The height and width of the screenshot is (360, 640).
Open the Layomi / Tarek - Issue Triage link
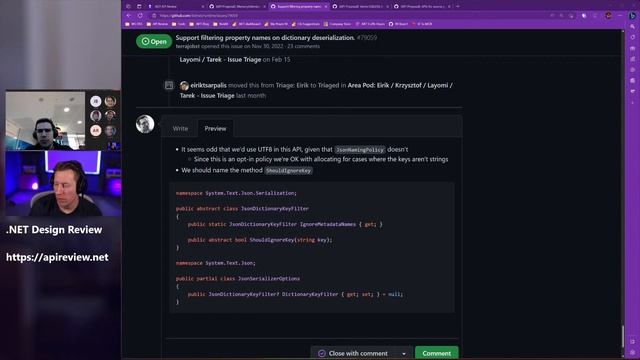tap(220, 60)
